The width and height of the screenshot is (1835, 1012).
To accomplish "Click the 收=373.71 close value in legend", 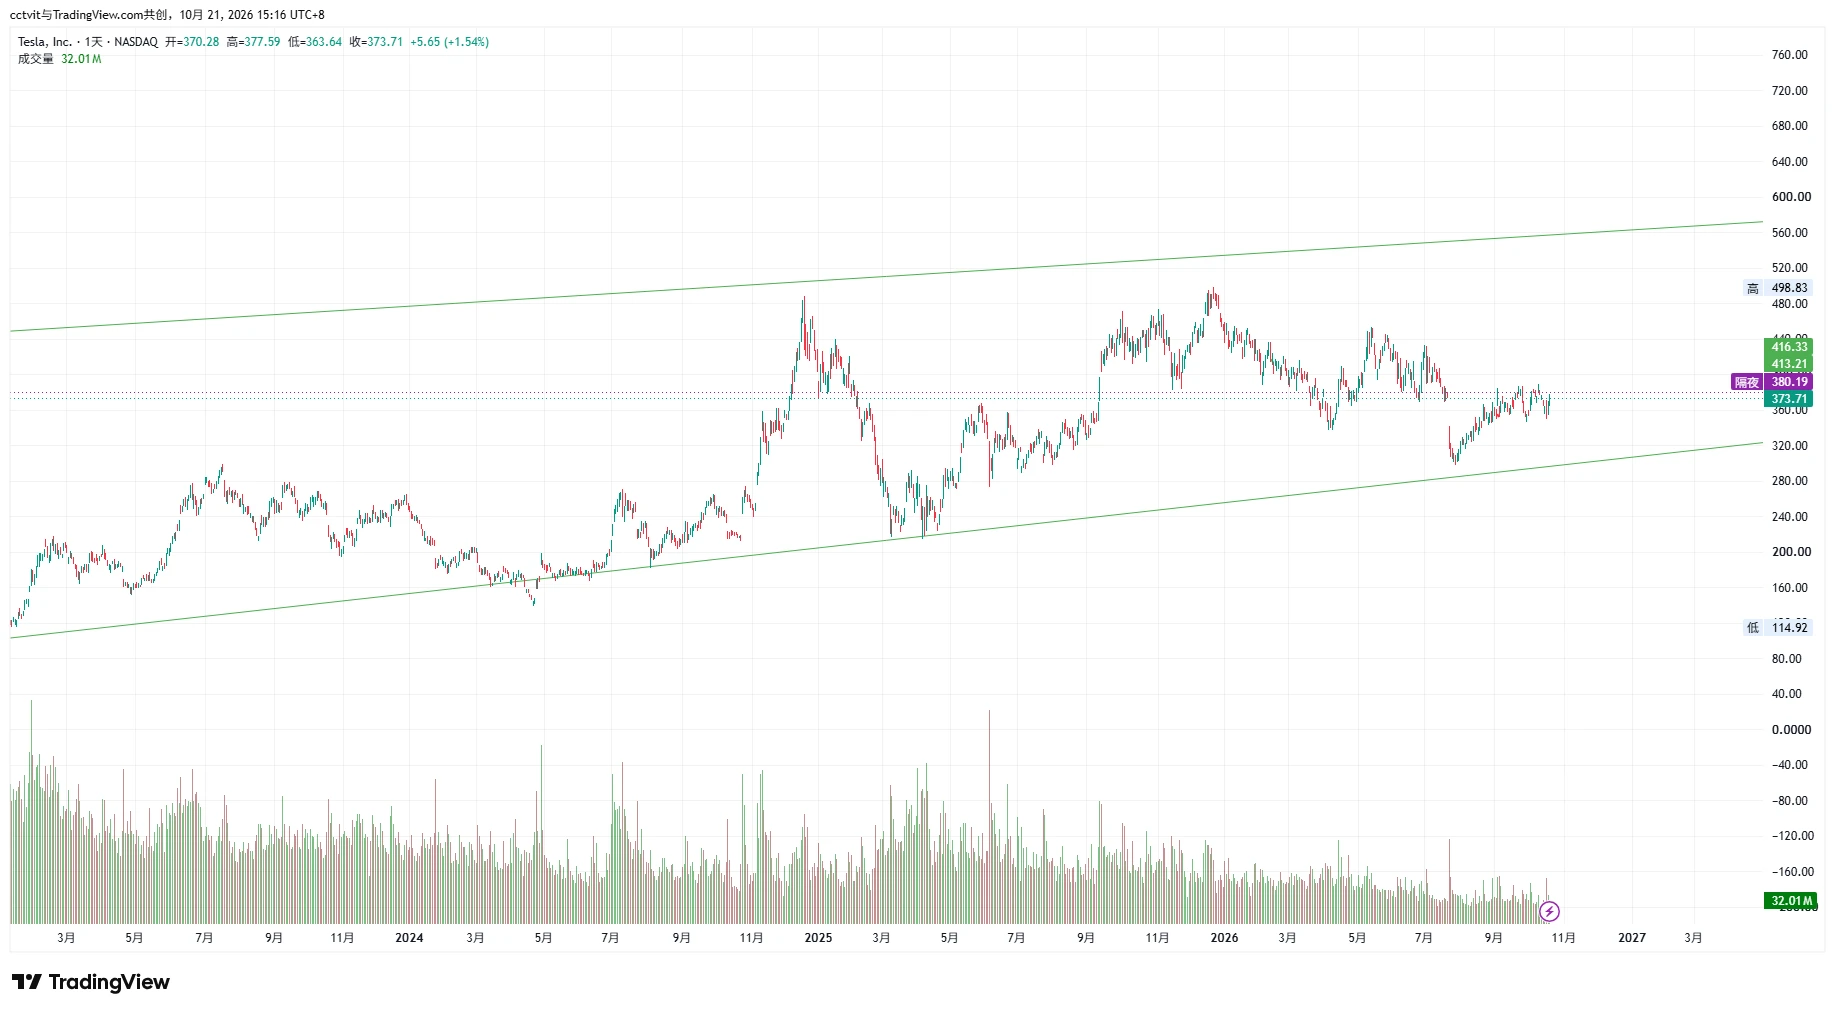I will 376,42.
